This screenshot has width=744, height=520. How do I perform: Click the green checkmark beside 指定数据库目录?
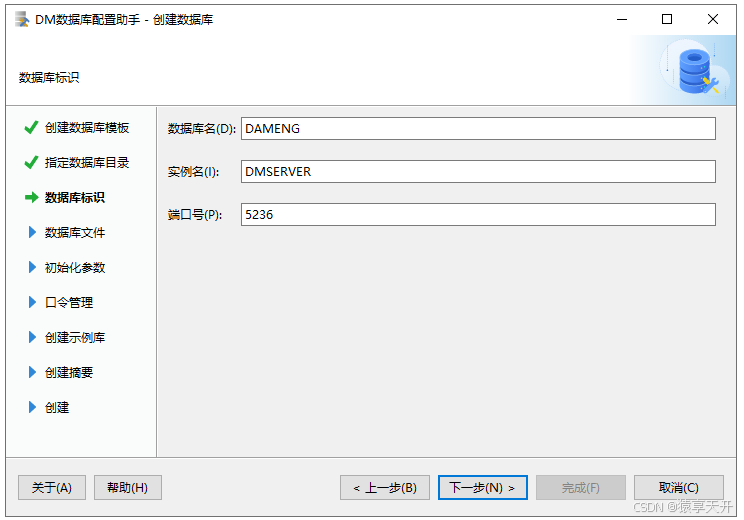31,163
